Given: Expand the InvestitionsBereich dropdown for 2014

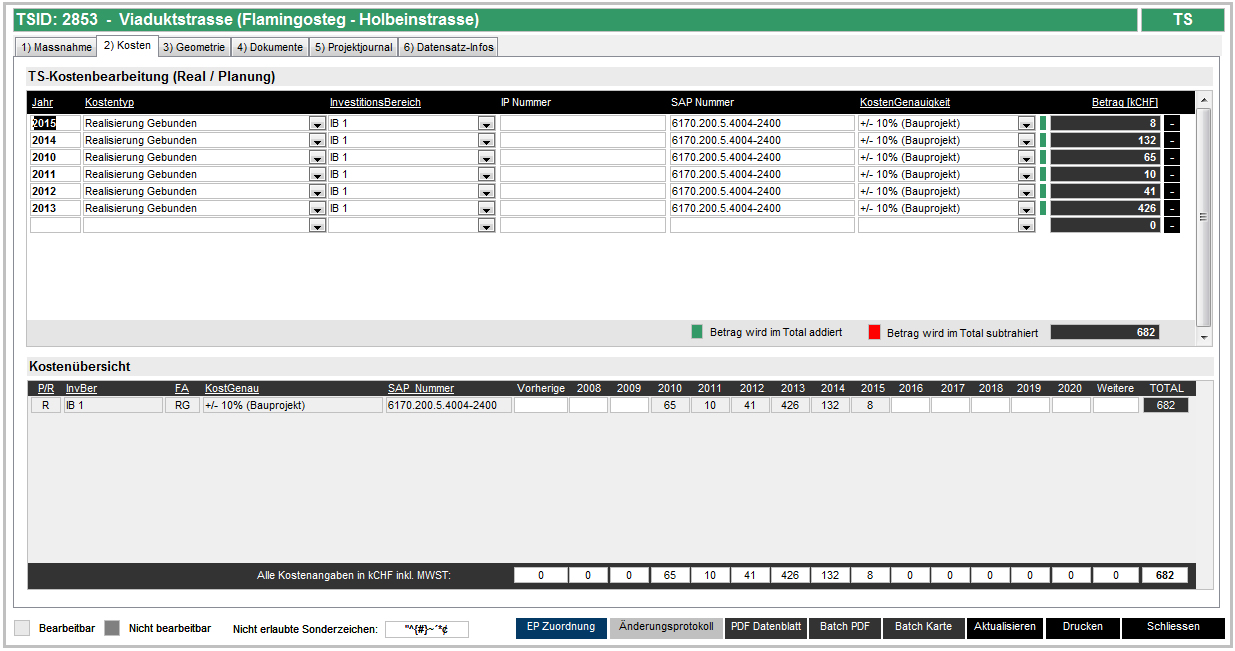Looking at the screenshot, I should pyautogui.click(x=486, y=141).
